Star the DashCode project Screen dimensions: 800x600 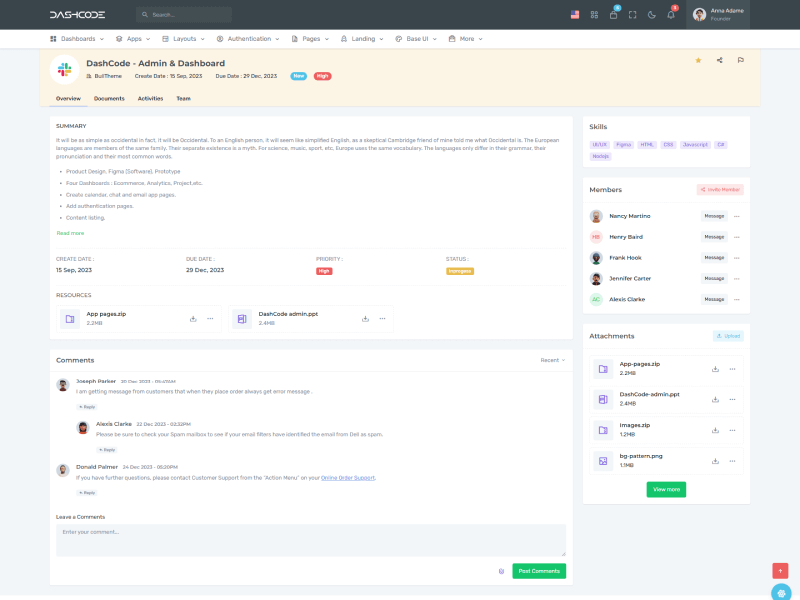(698, 59)
